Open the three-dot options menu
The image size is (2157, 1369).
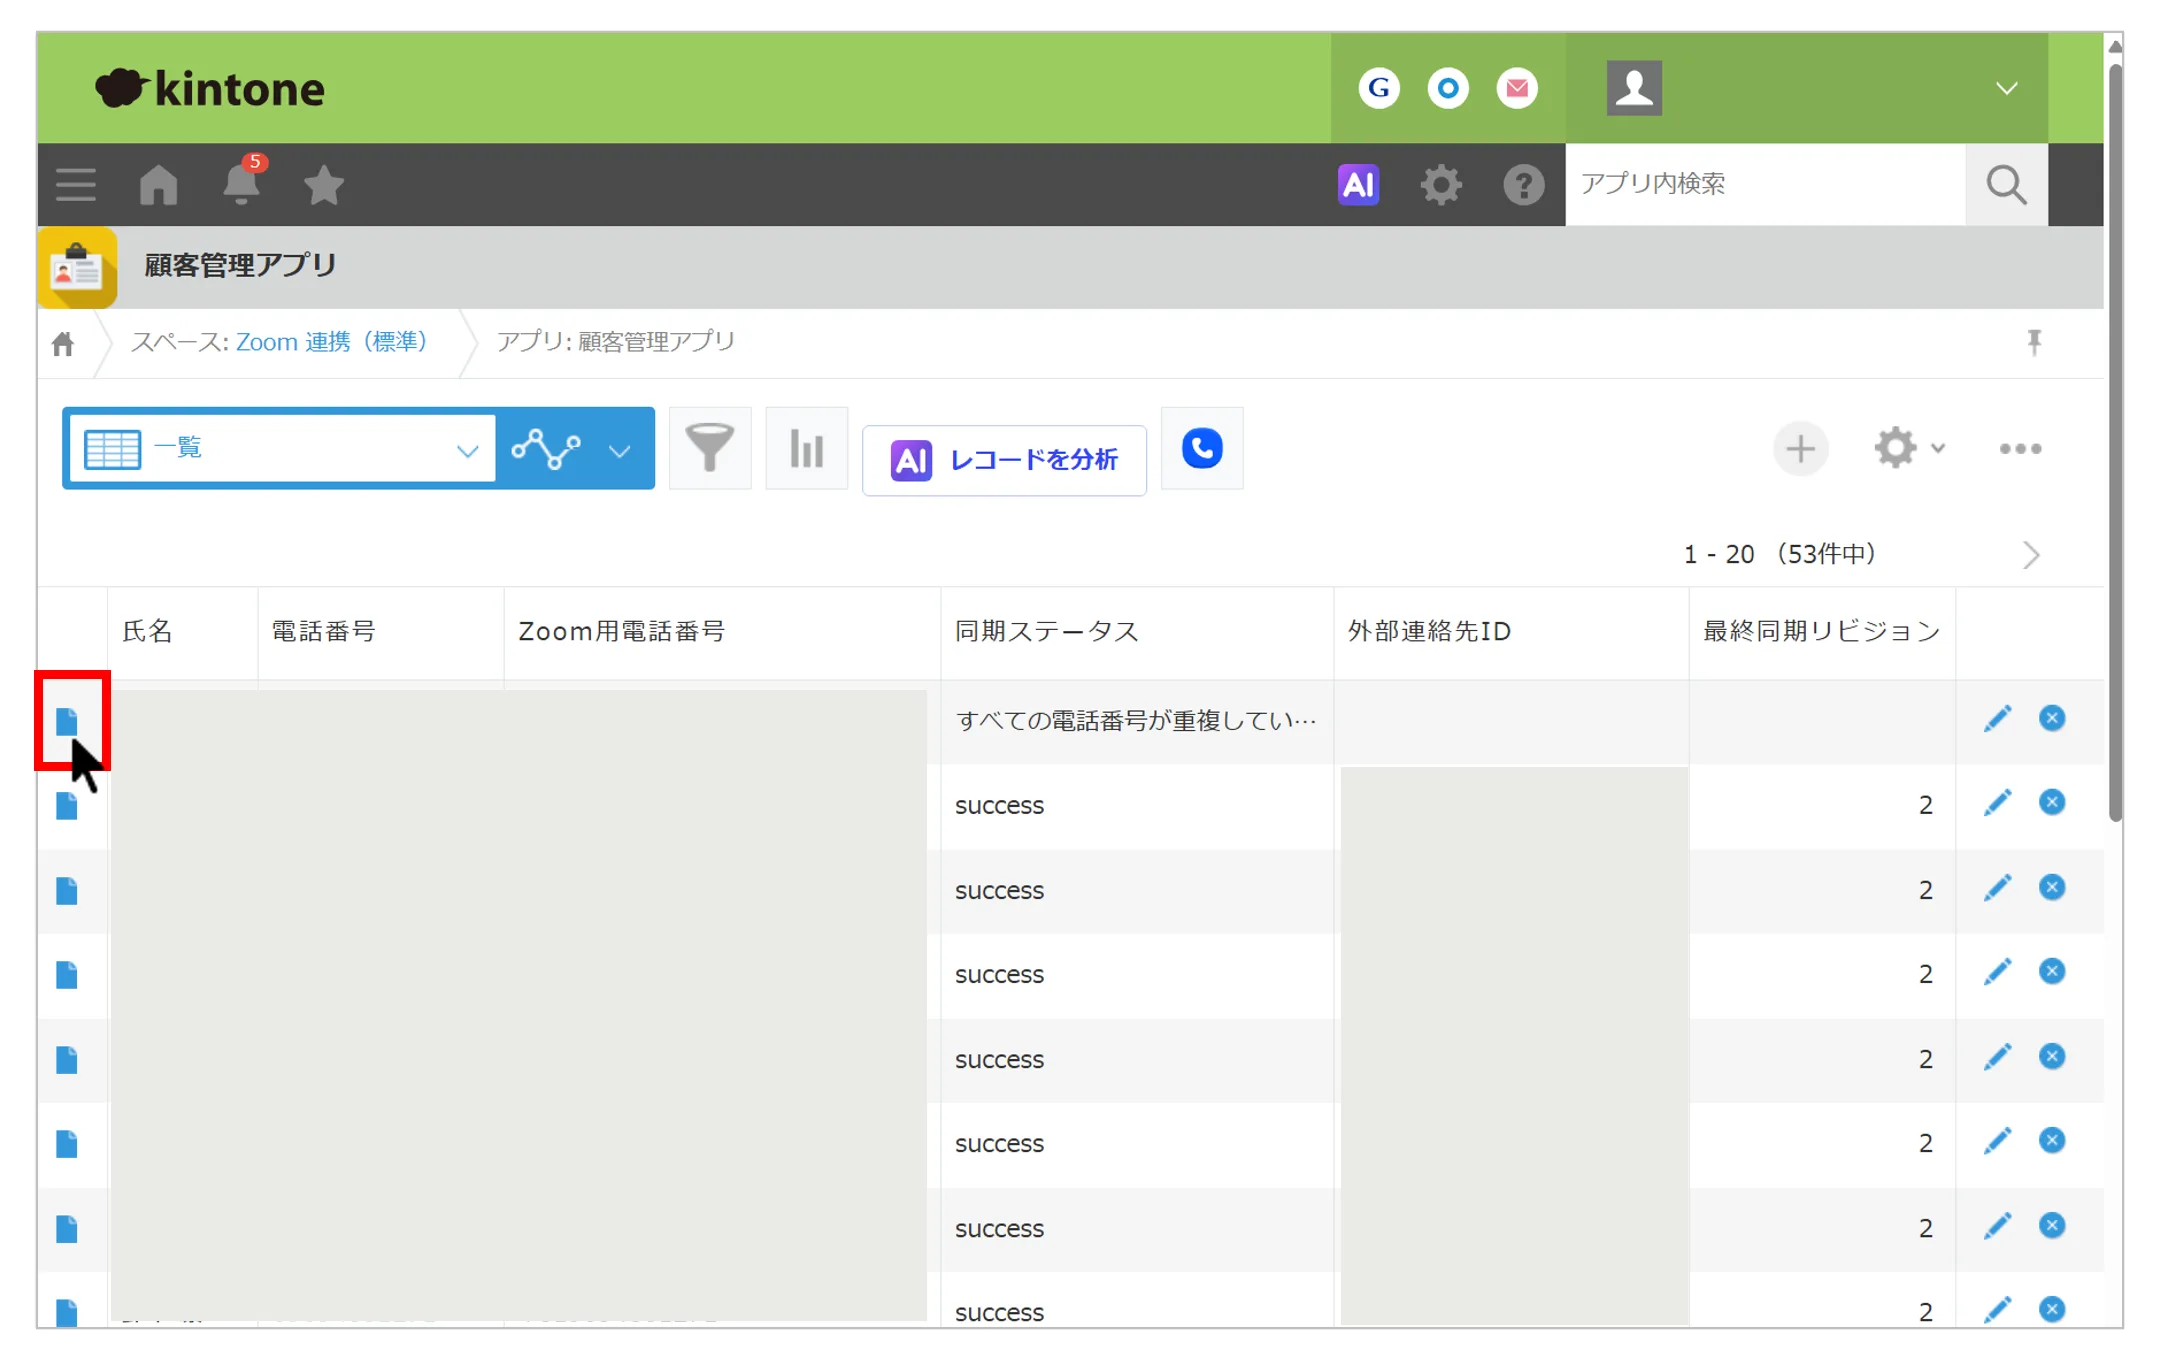[x=2020, y=448]
